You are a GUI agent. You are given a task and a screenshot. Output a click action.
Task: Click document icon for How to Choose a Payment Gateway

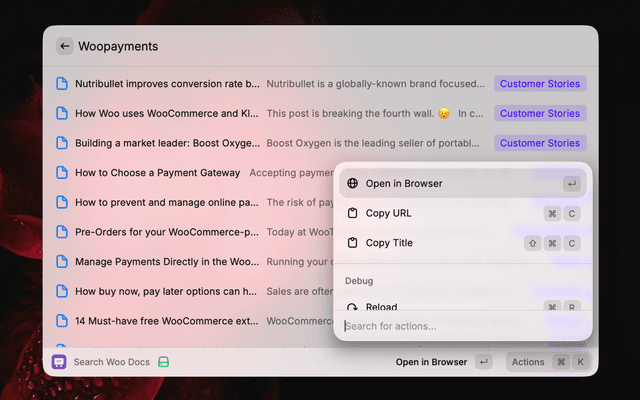[62, 173]
